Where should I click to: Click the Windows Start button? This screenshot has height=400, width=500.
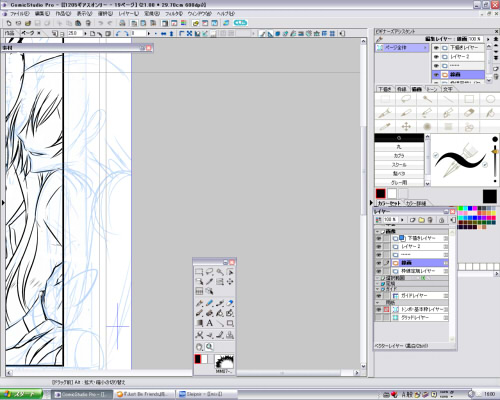[x=21, y=394]
